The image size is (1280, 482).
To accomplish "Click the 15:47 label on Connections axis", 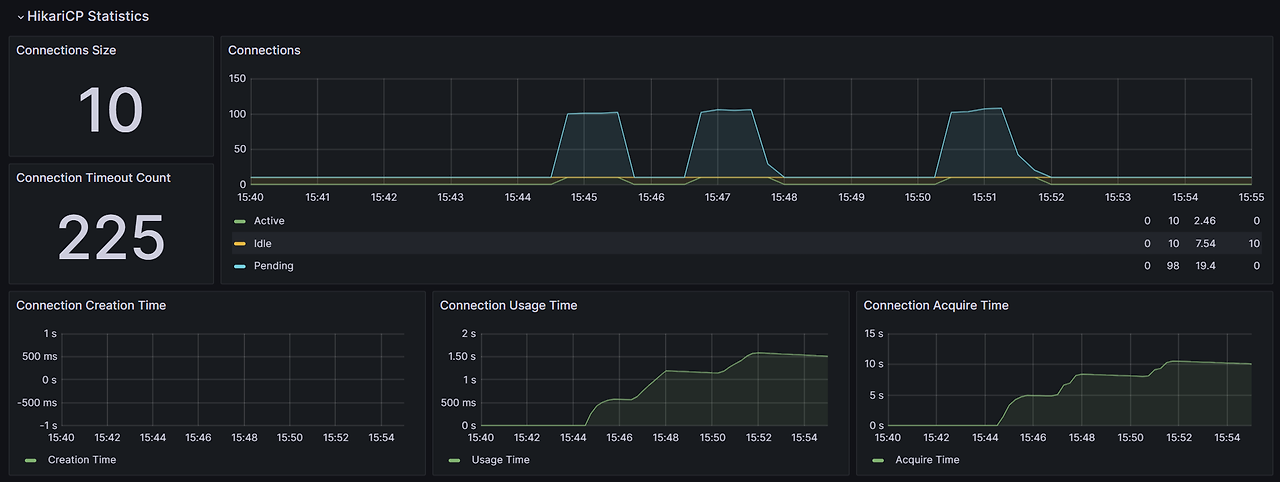I will (718, 198).
